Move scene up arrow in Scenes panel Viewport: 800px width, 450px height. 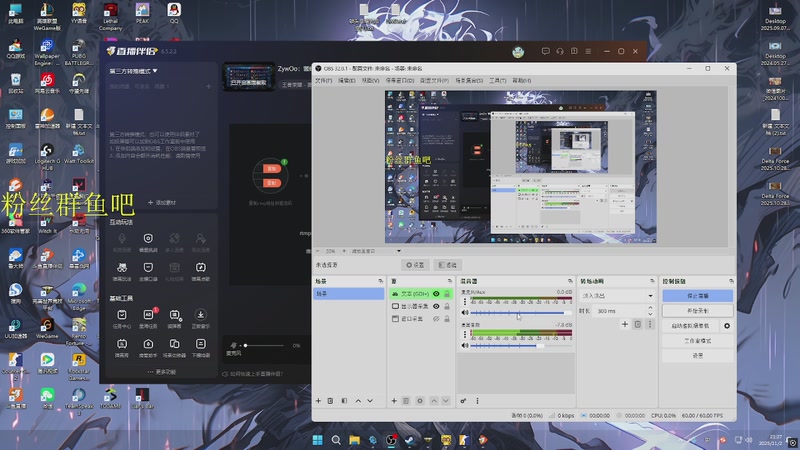(358, 401)
